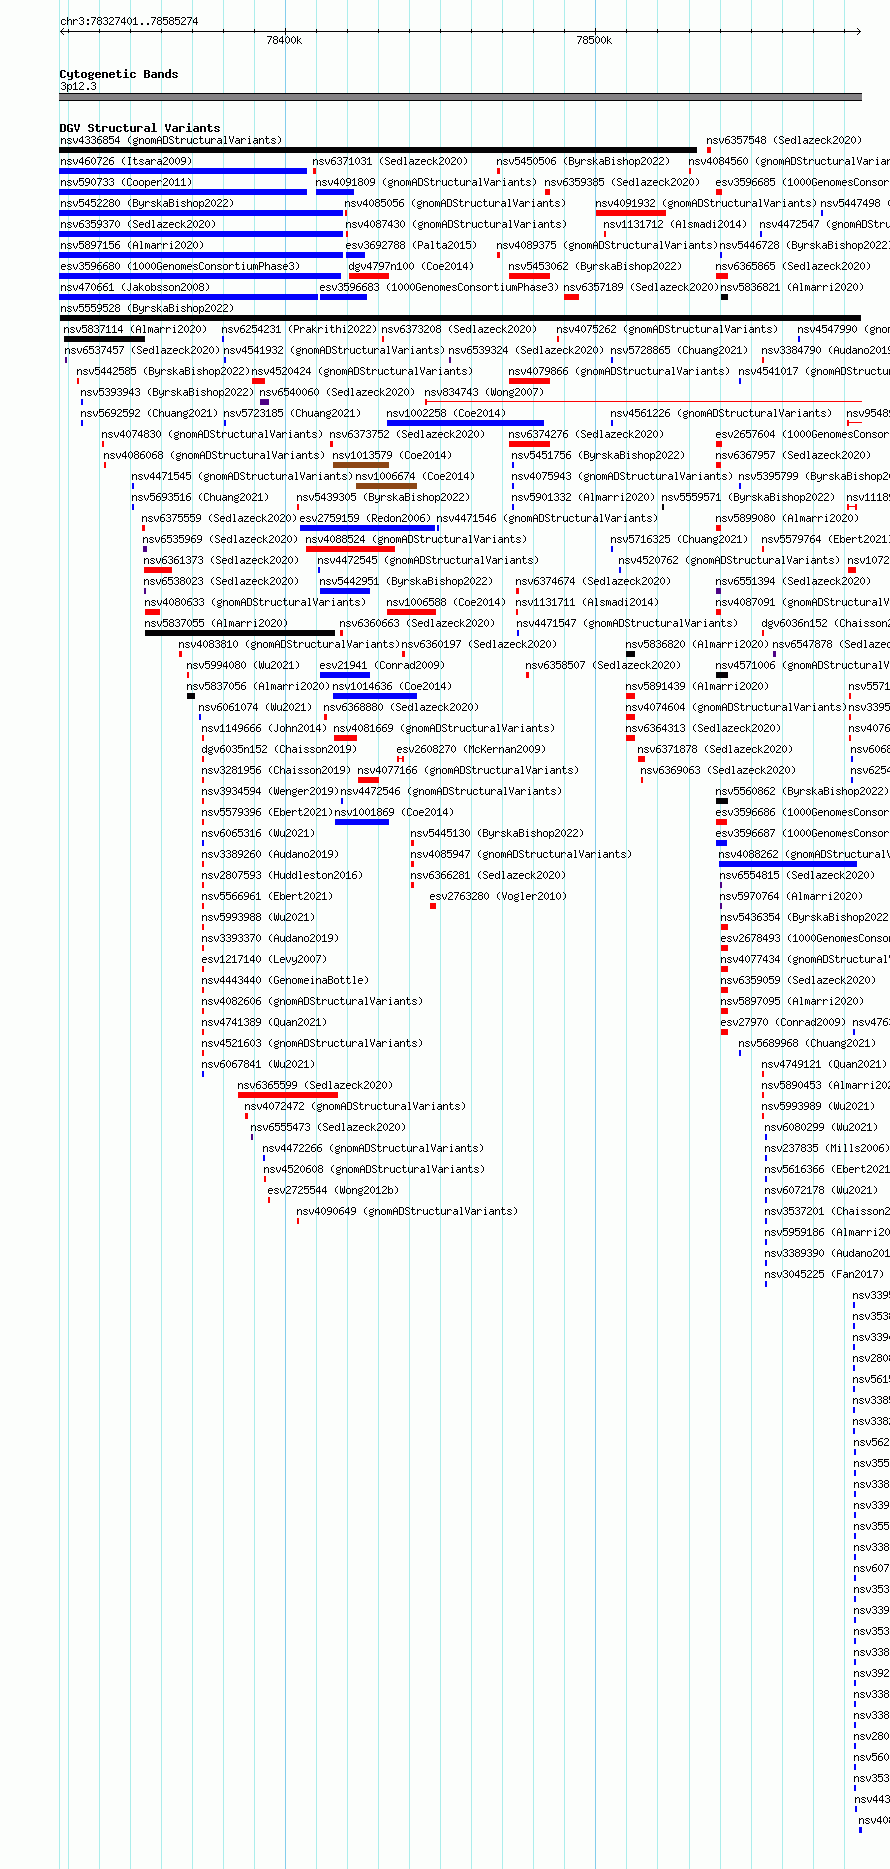Screen dimensions: 890x1869
Task: Open esv2763280 (Vogler2010) variant
Action: (x=498, y=896)
